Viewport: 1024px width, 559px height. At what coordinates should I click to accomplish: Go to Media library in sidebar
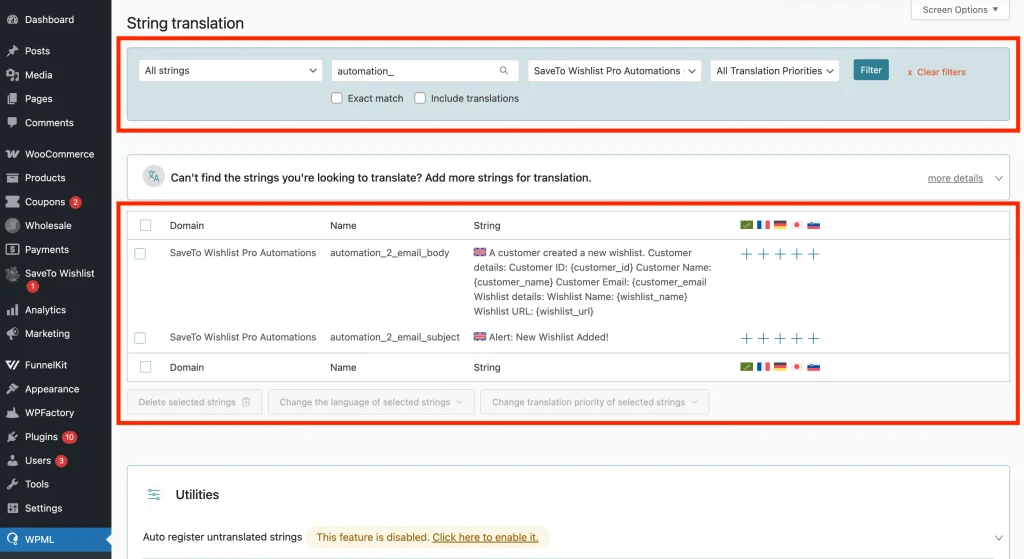[x=39, y=75]
